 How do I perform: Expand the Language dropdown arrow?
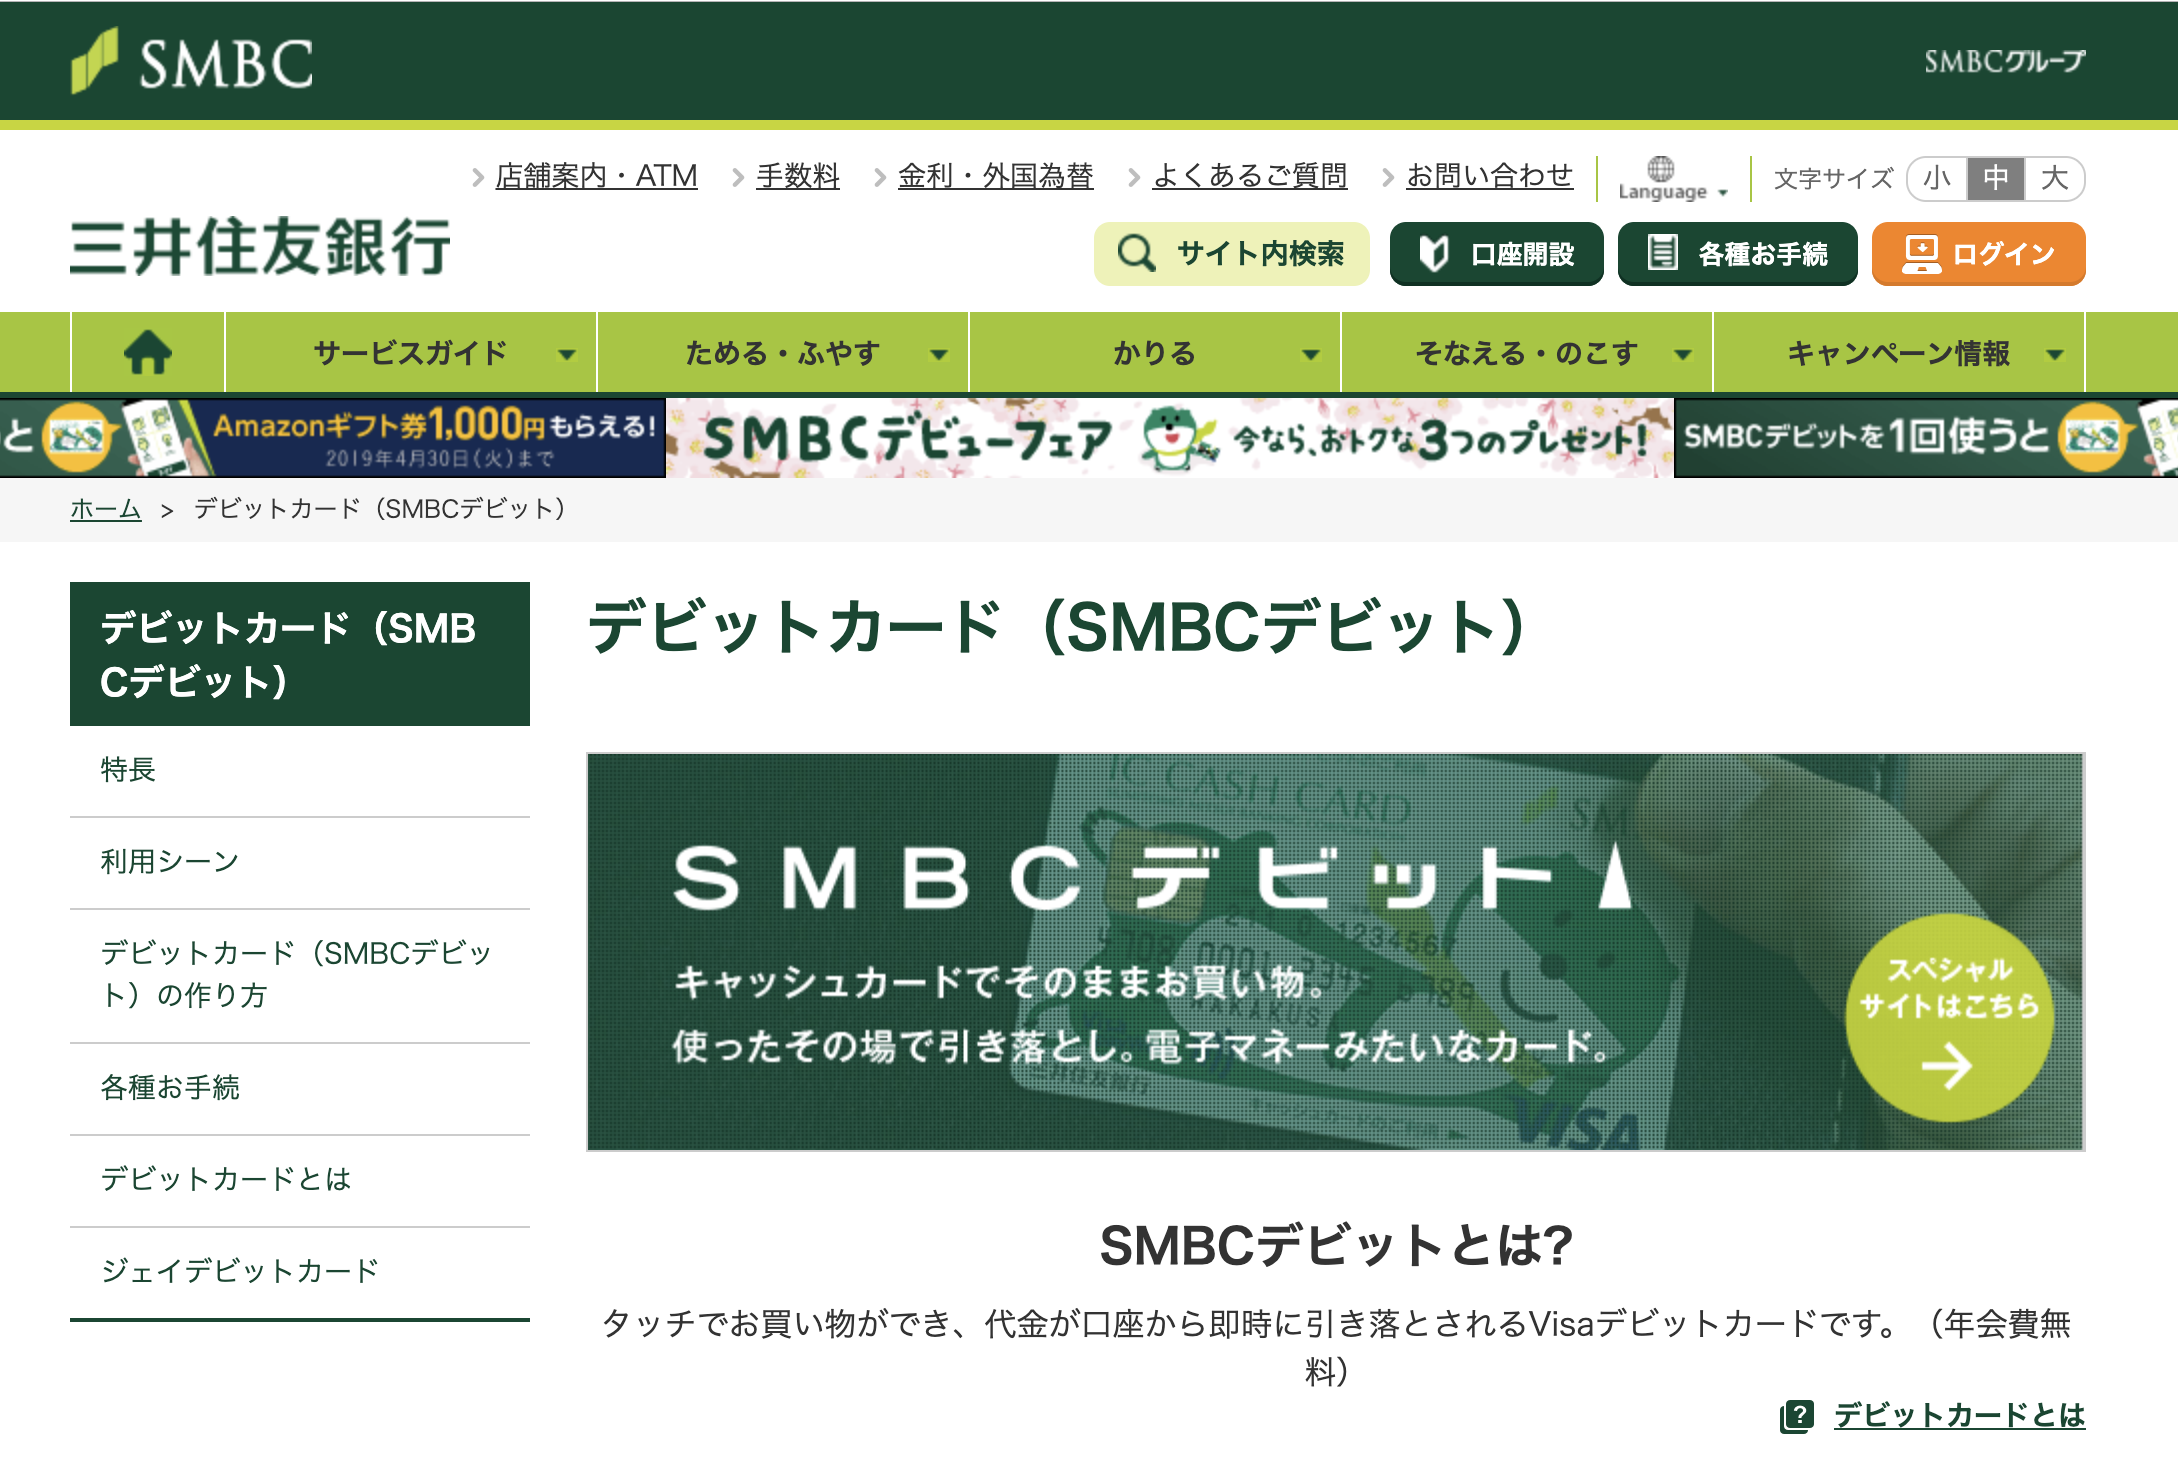[1723, 193]
